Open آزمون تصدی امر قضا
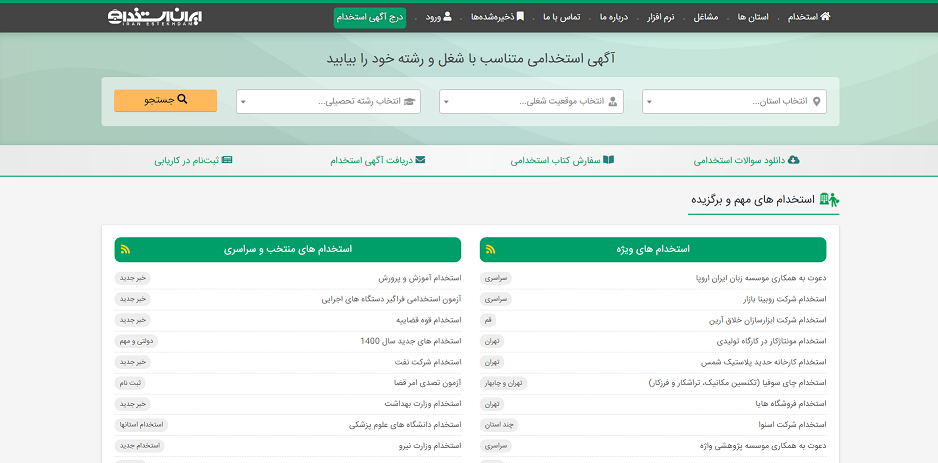938x463 pixels. (427, 383)
